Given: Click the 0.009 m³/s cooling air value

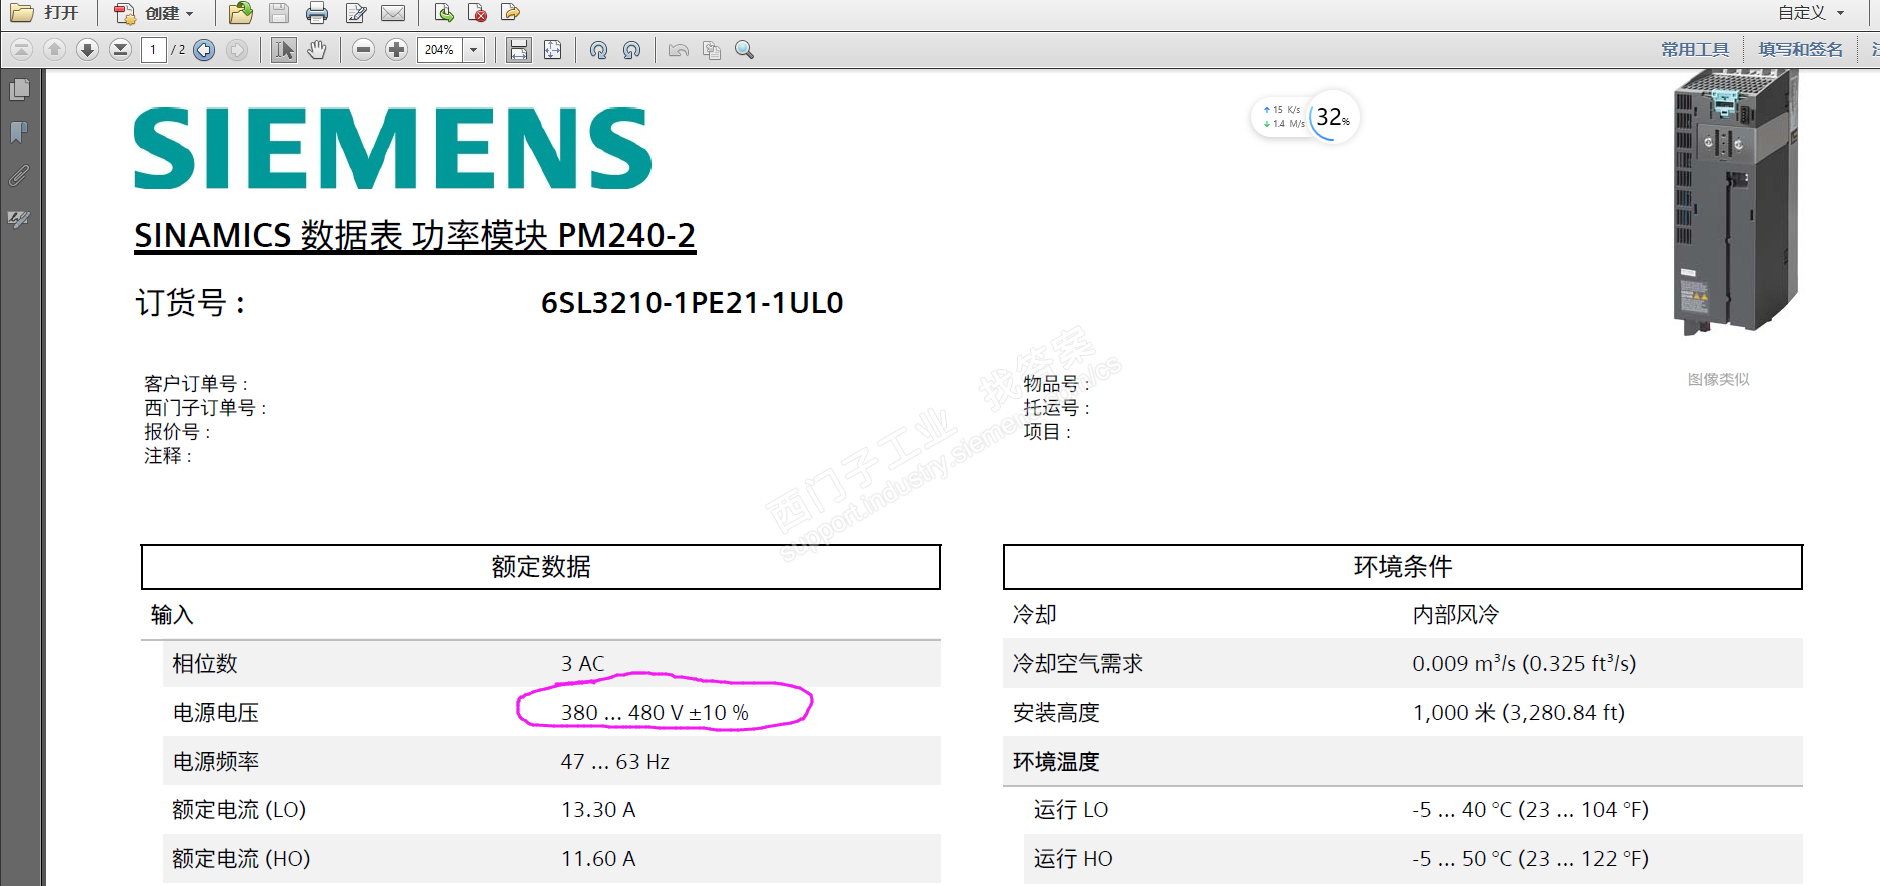Looking at the screenshot, I should coord(1524,664).
